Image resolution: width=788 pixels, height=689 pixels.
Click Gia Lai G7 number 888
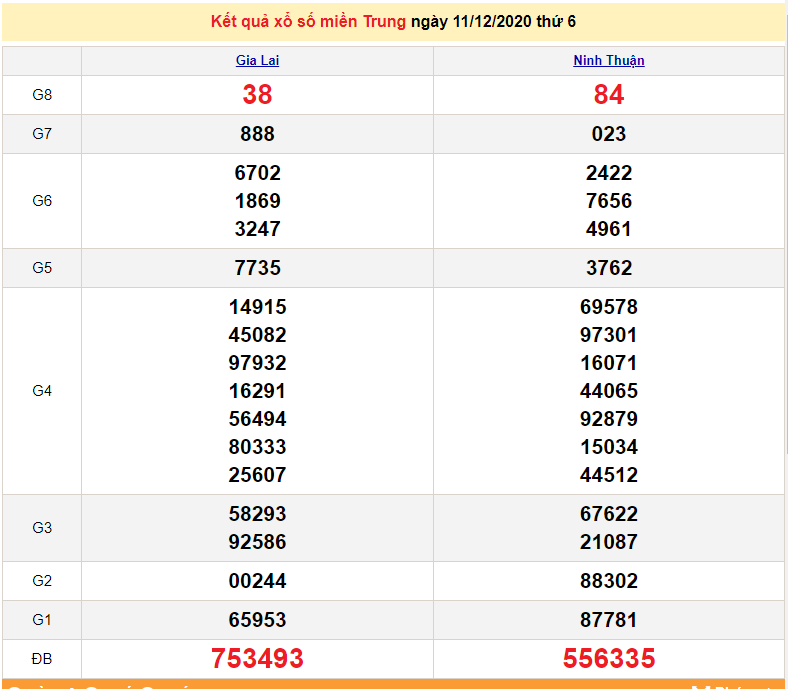pyautogui.click(x=257, y=134)
